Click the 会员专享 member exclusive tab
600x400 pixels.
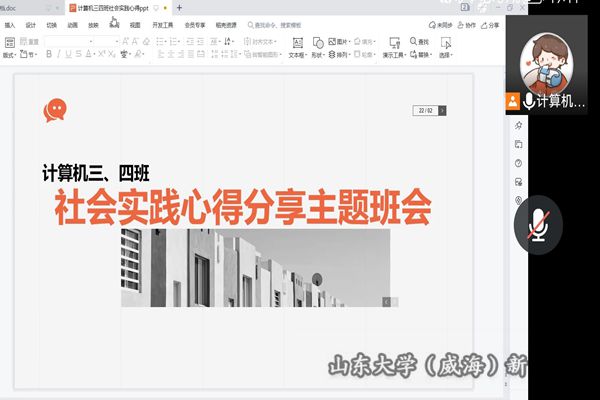(195, 25)
